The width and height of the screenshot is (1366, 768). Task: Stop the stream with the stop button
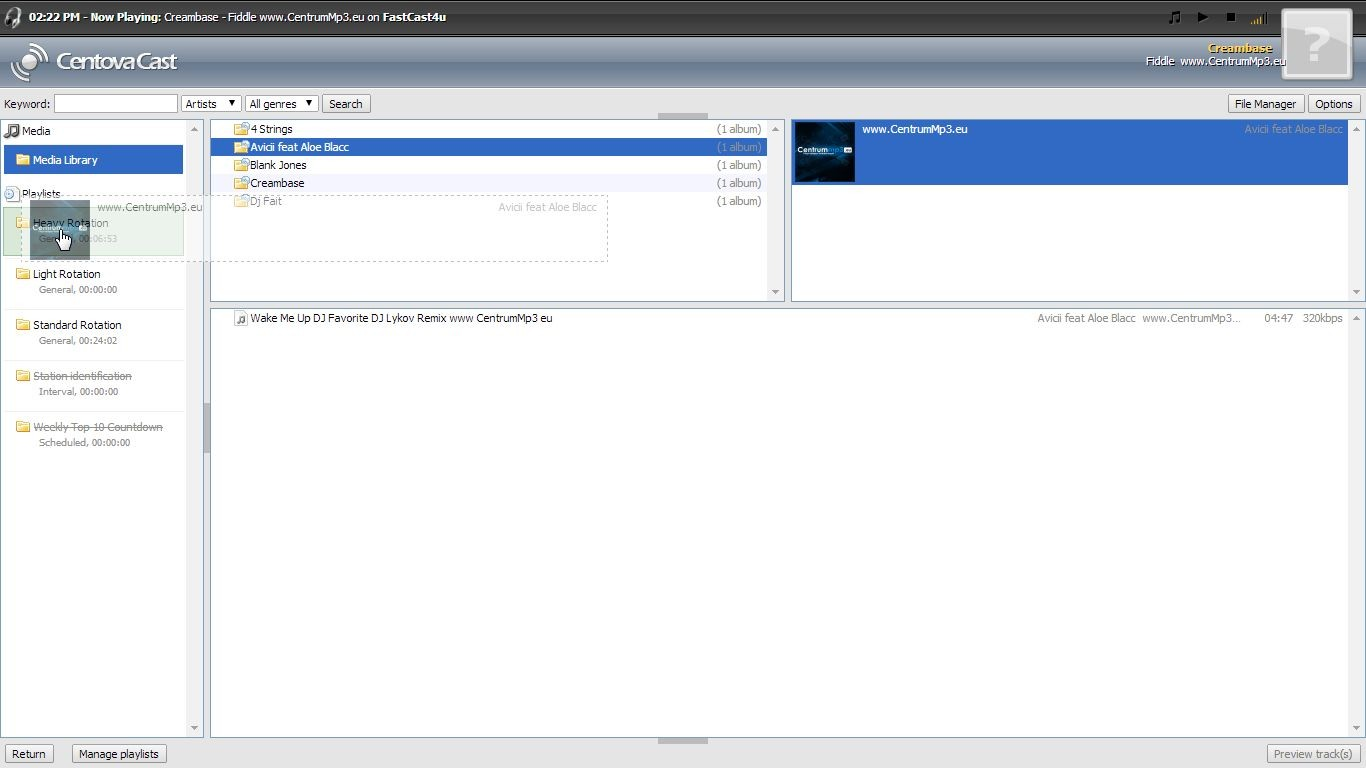[1231, 17]
